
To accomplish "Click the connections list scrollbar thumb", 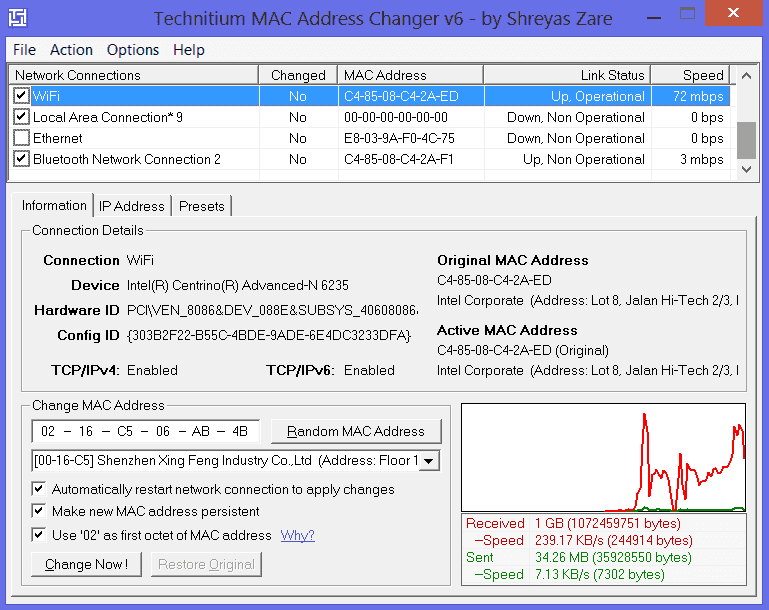I will (746, 140).
